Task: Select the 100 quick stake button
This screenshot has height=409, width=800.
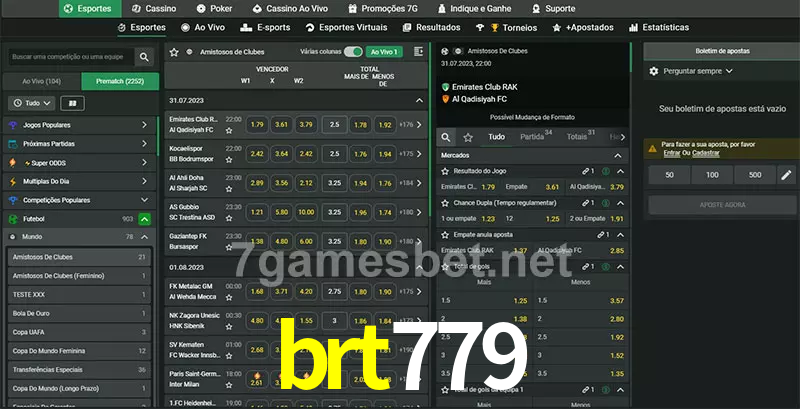Action: (712, 175)
